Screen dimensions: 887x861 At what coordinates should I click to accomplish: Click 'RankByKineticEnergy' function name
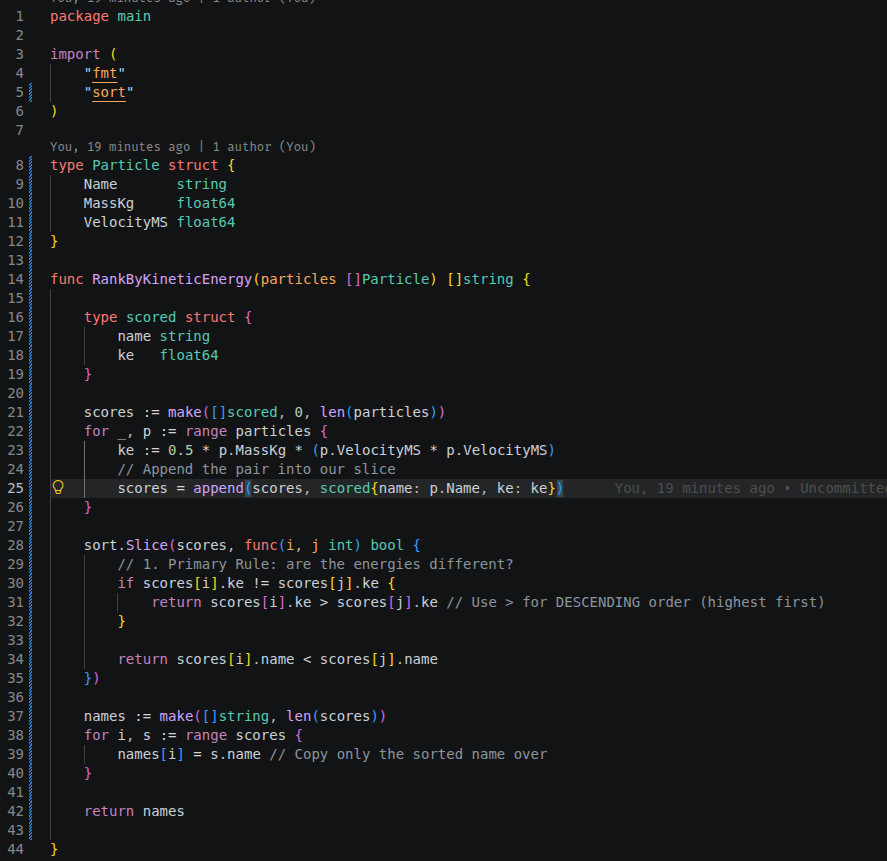pyautogui.click(x=172, y=279)
